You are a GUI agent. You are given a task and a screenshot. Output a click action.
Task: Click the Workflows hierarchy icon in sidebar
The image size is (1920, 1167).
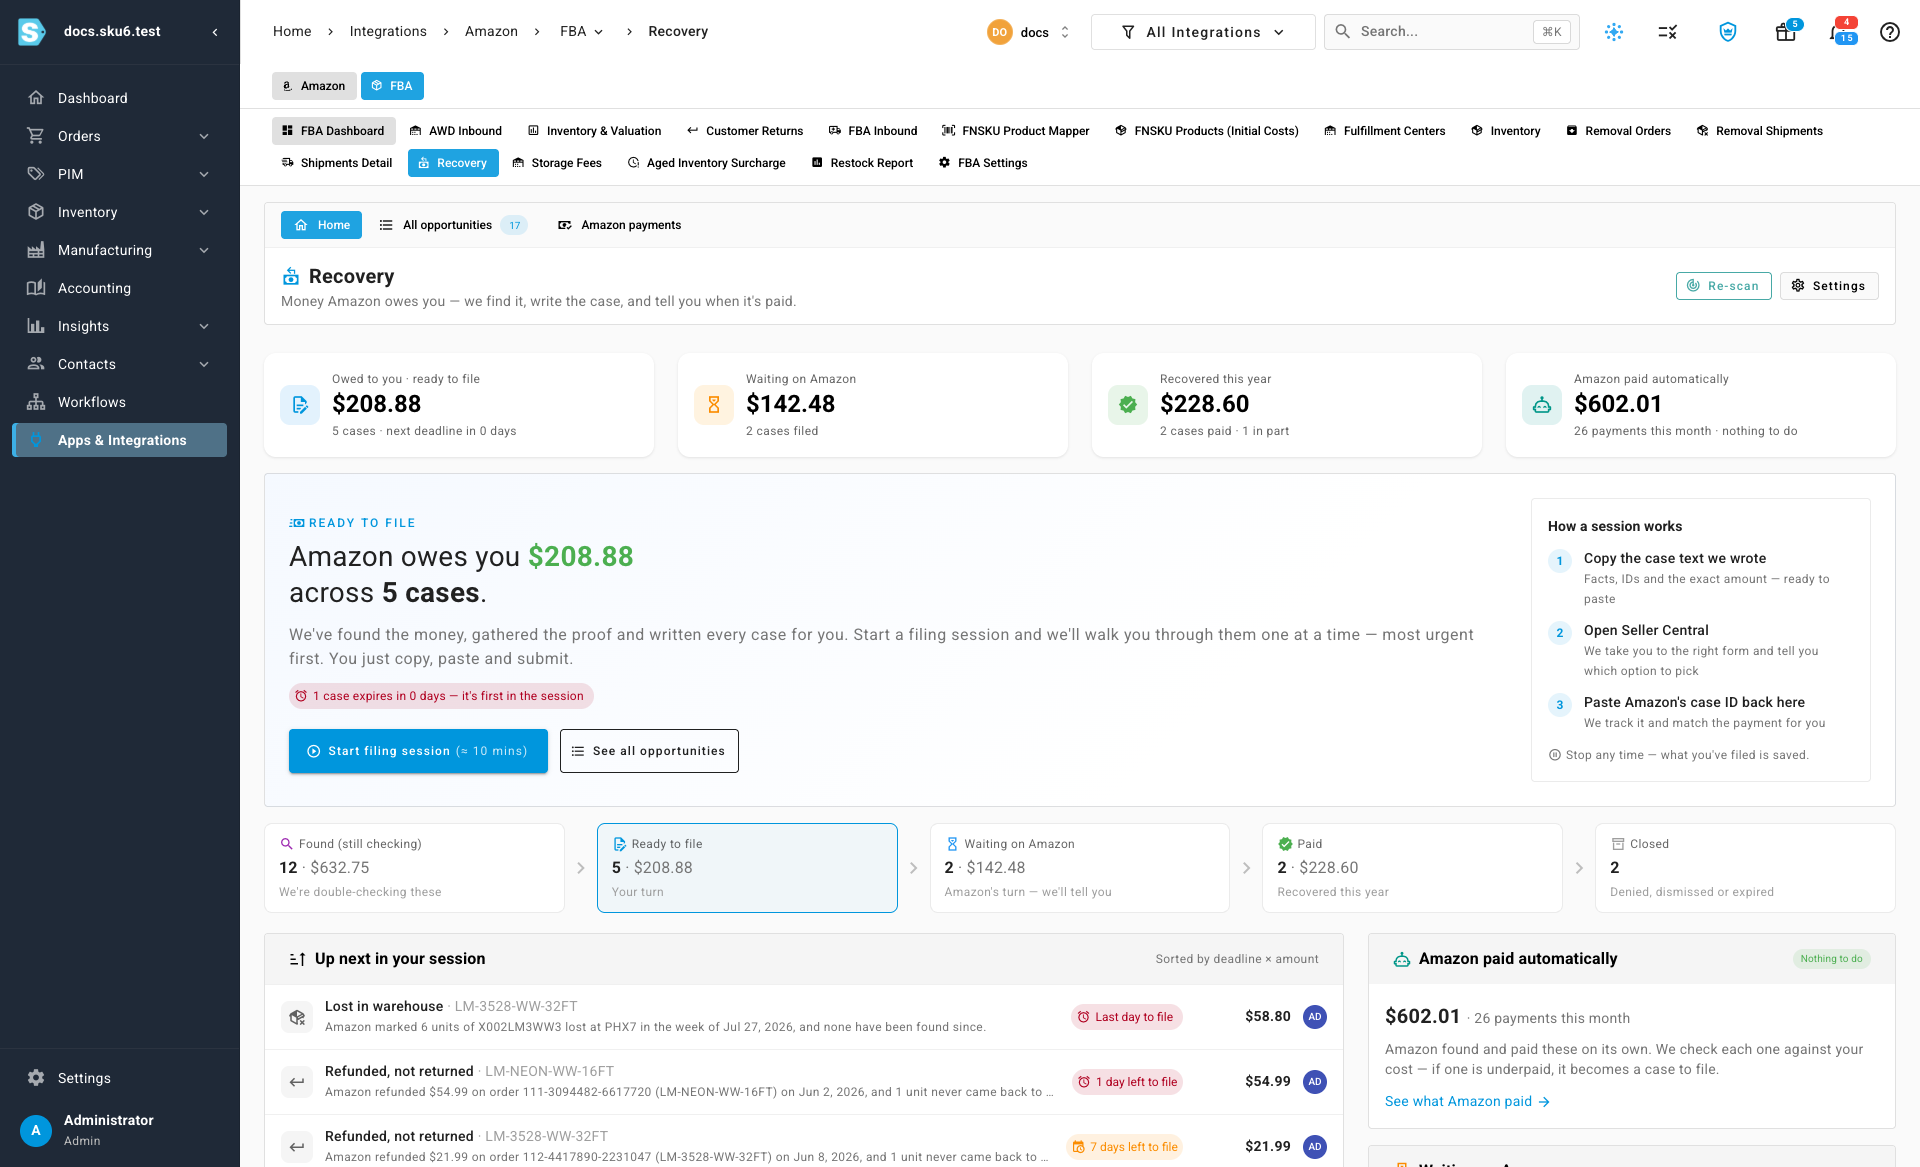(36, 402)
